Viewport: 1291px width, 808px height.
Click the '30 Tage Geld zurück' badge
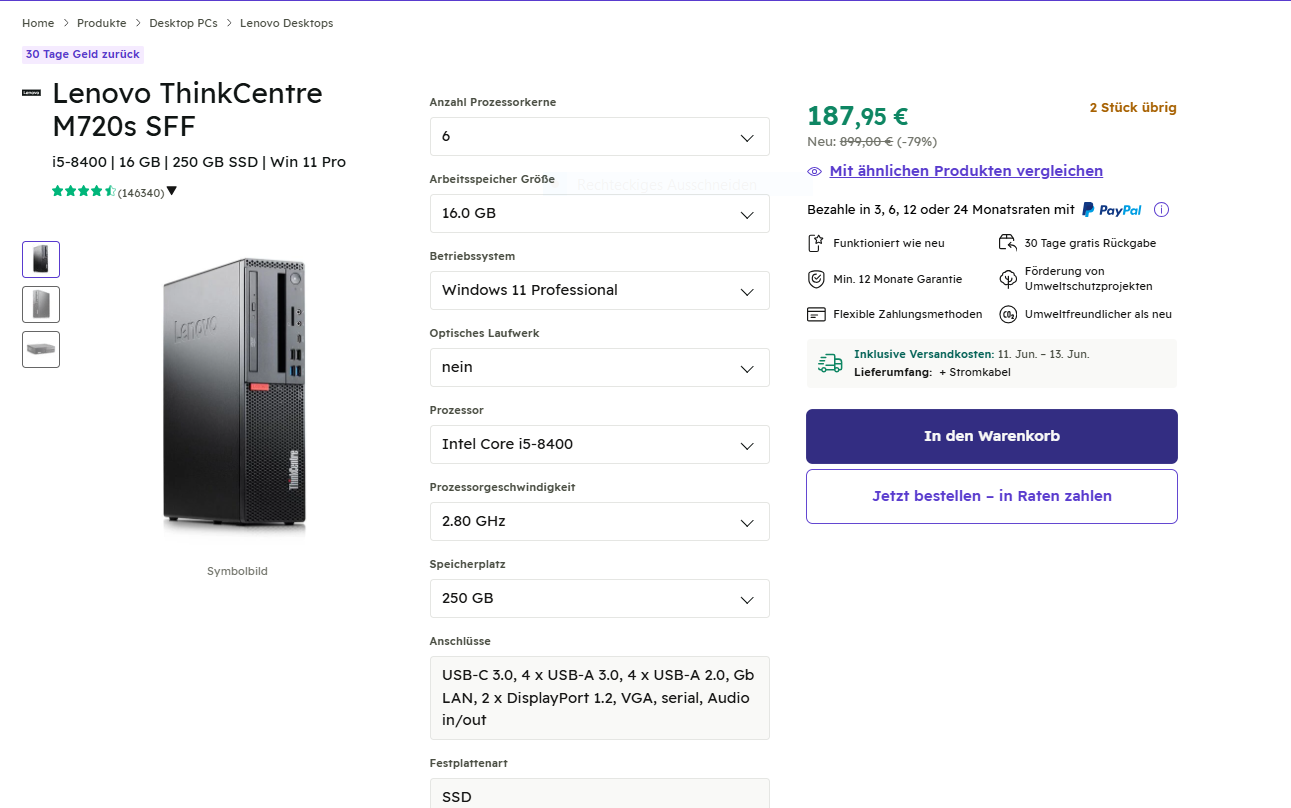83,54
